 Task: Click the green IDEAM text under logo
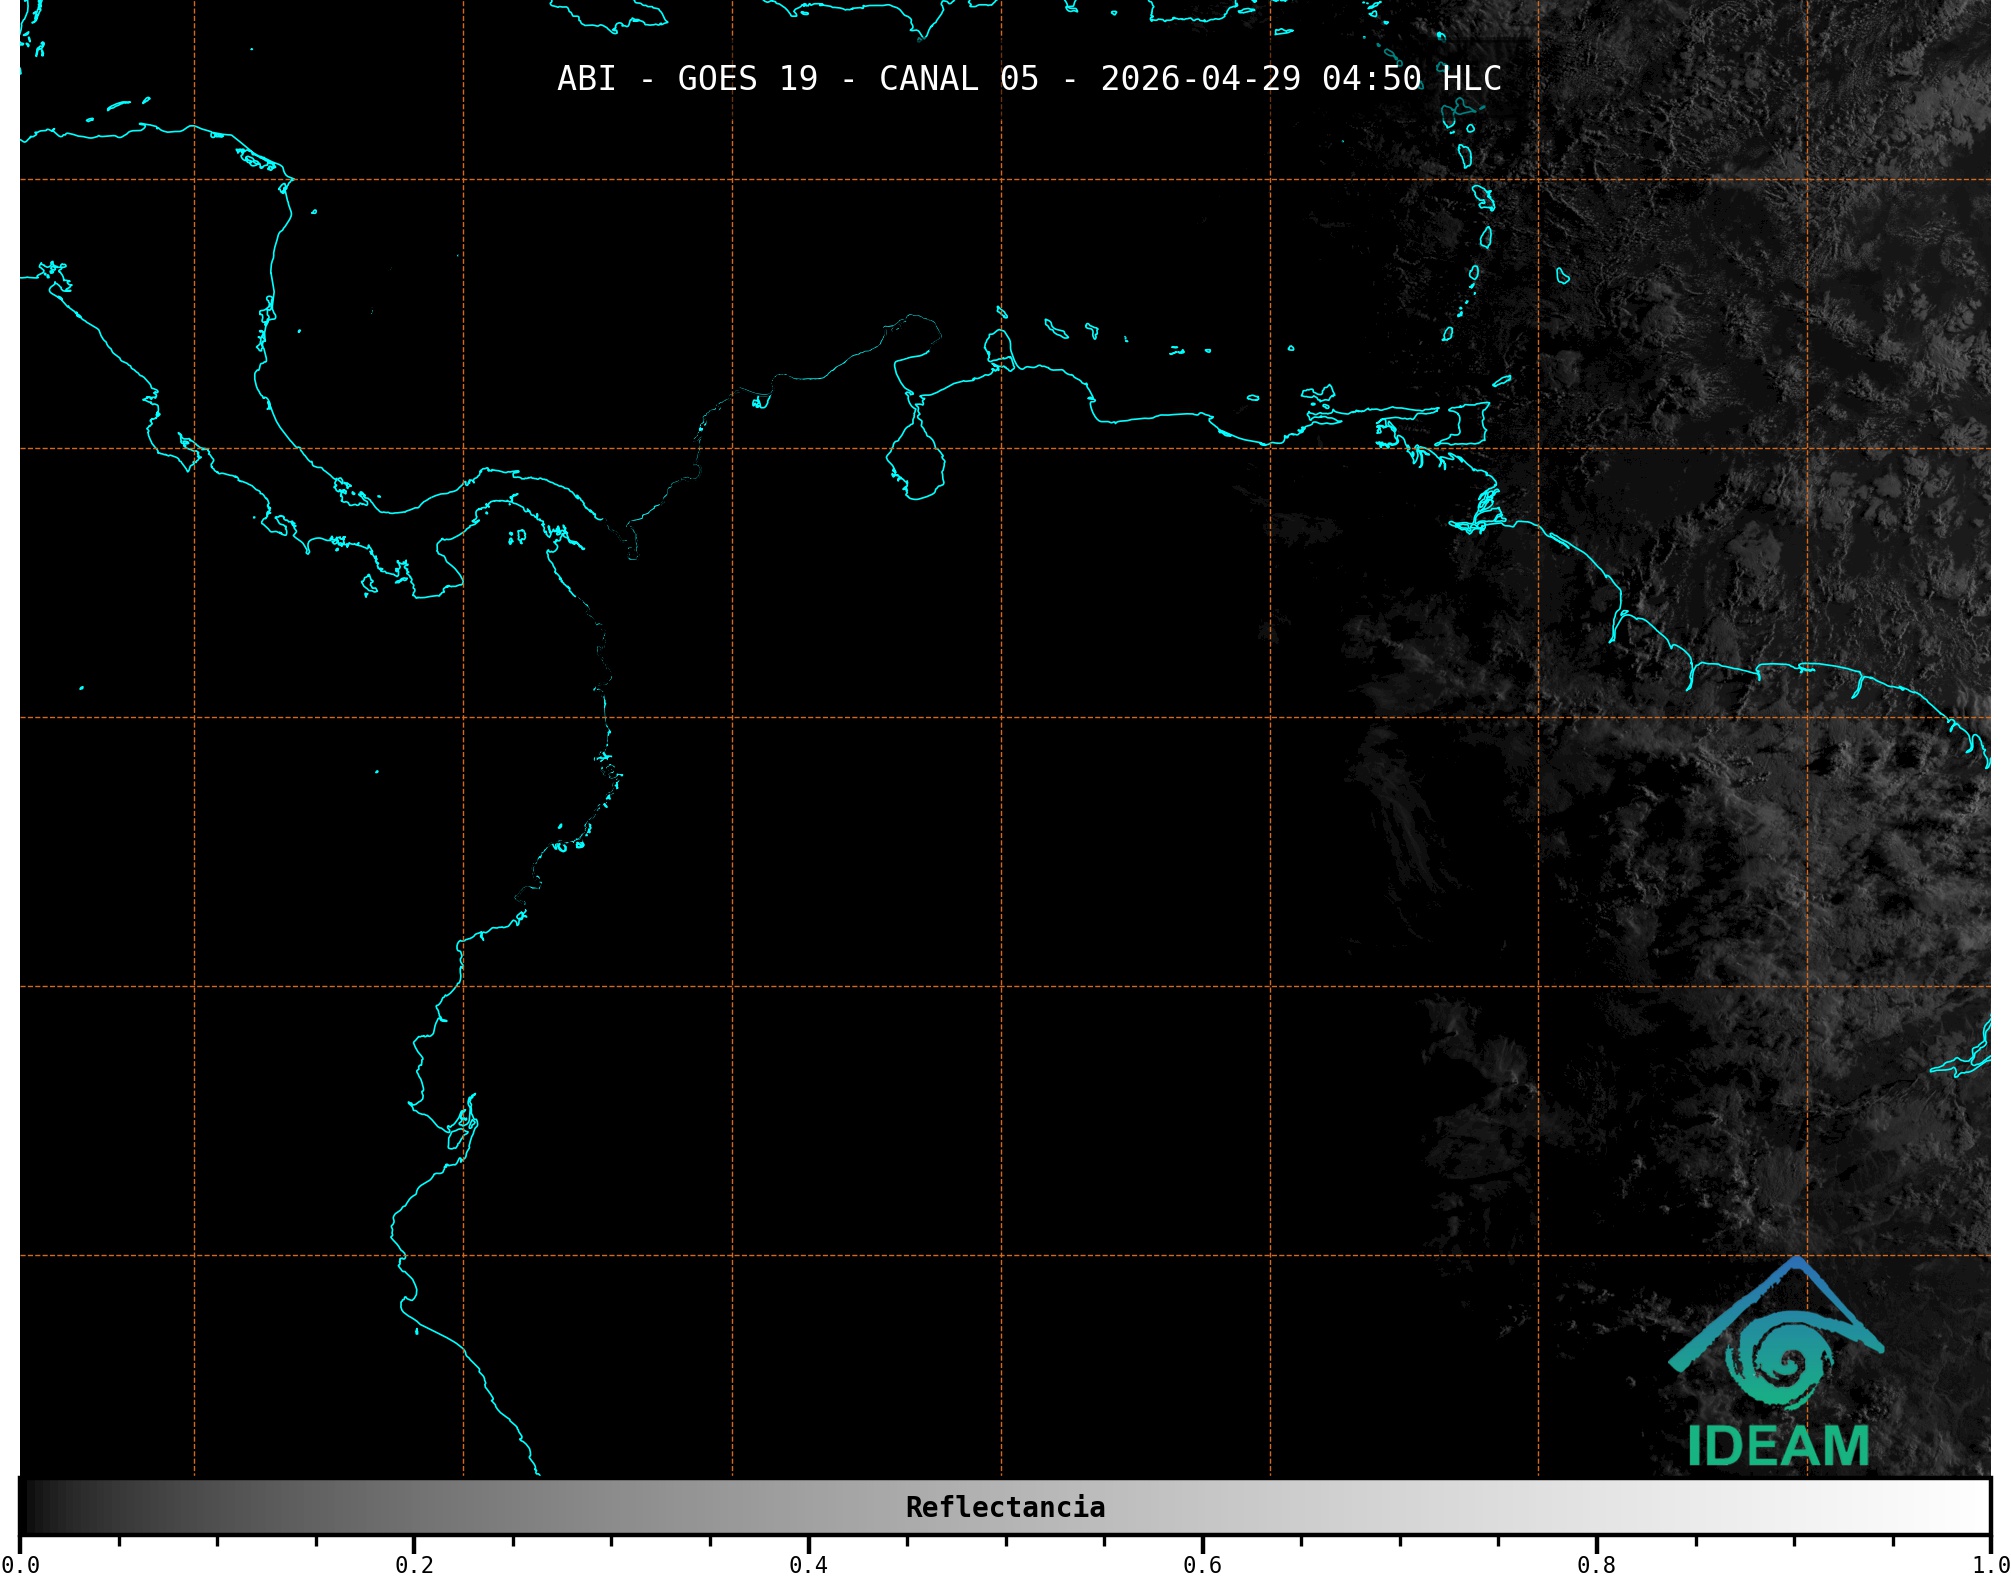(1777, 1446)
